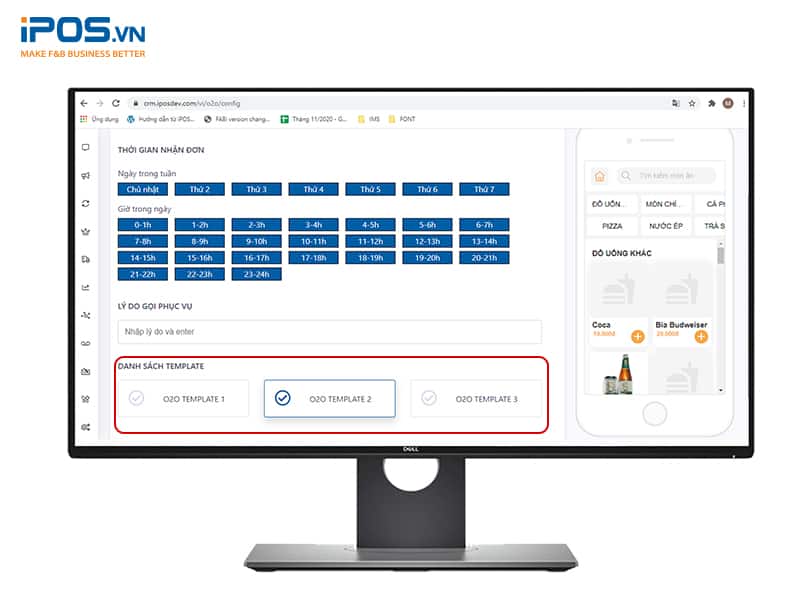
Task: Click the browser reload icon
Action: coord(116,103)
